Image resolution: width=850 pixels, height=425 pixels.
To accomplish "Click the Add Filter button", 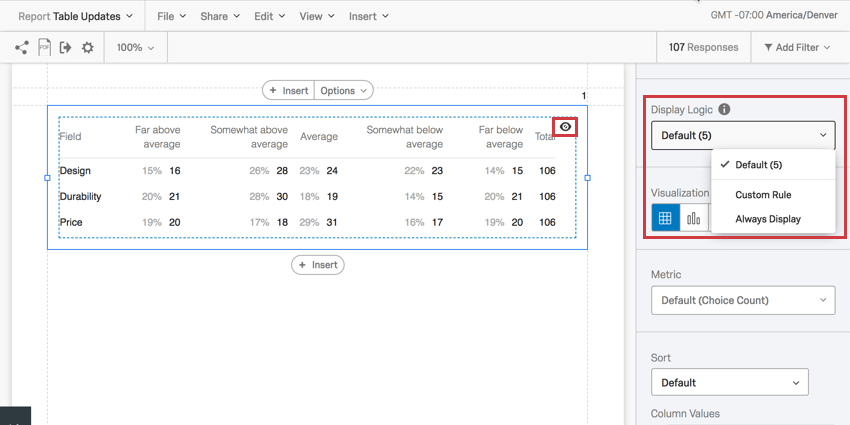I will (797, 47).
